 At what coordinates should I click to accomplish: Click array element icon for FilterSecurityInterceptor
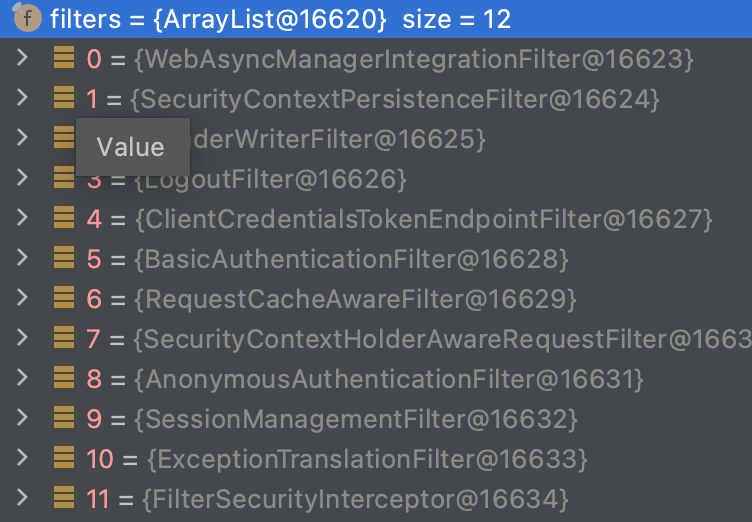(x=64, y=496)
